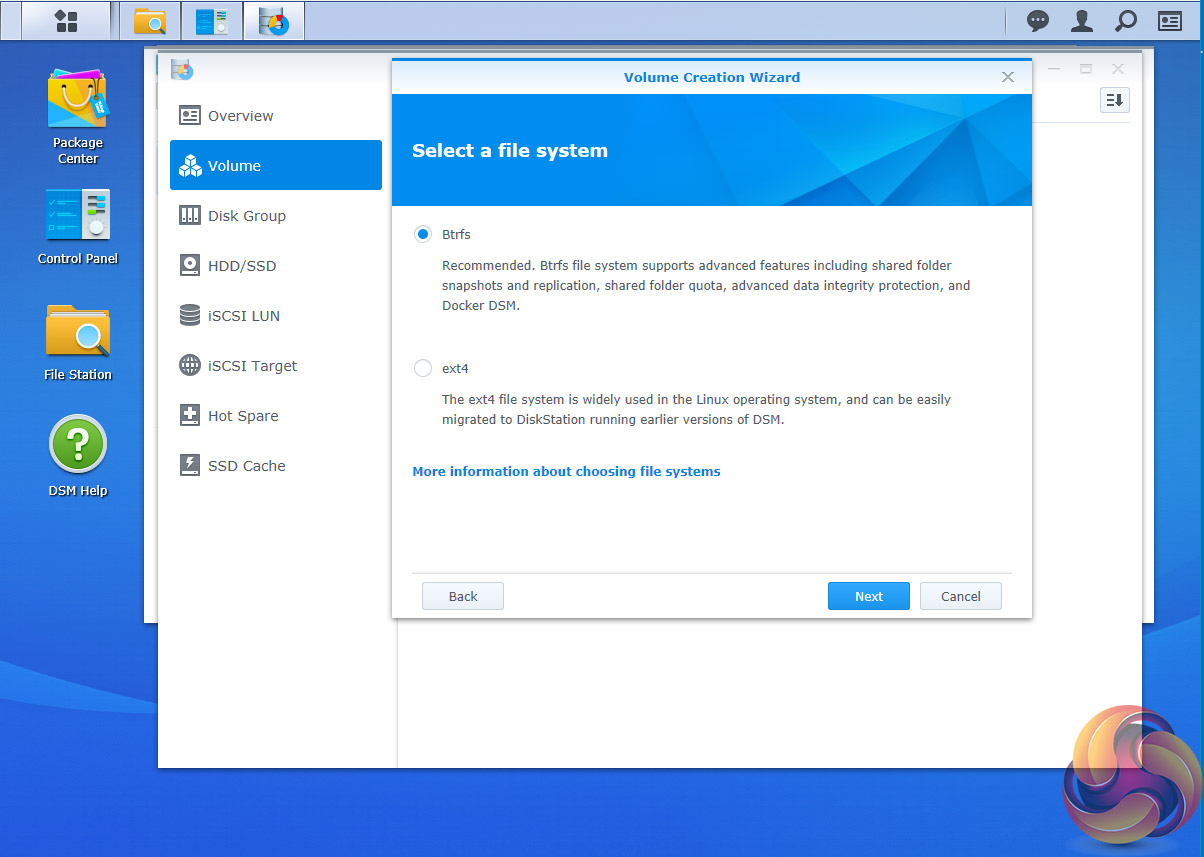Close the Volume Creation Wizard dialog

pyautogui.click(x=1008, y=77)
